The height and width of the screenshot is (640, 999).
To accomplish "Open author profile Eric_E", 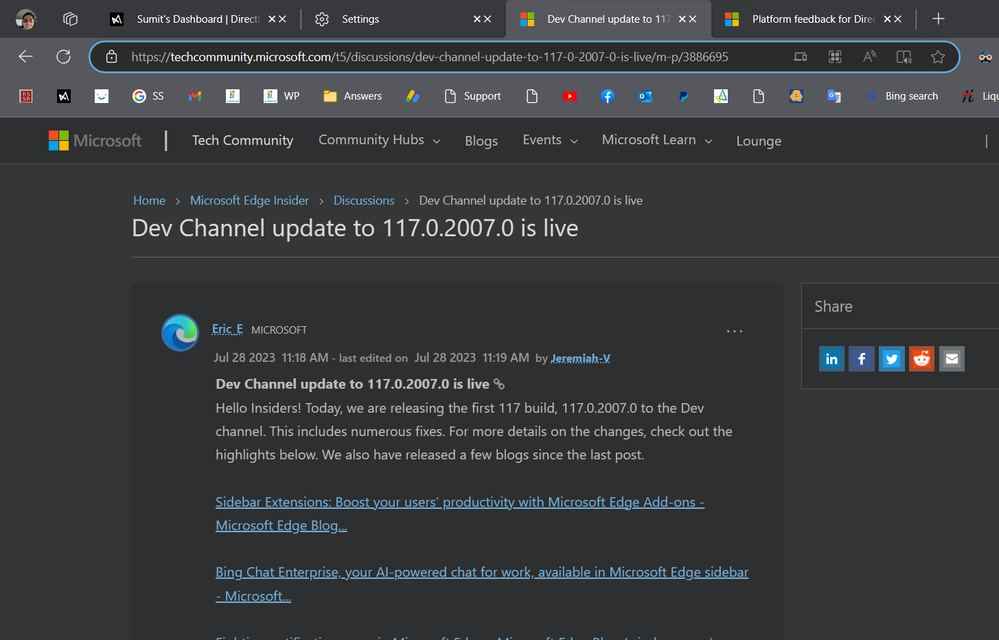I will click(x=227, y=329).
